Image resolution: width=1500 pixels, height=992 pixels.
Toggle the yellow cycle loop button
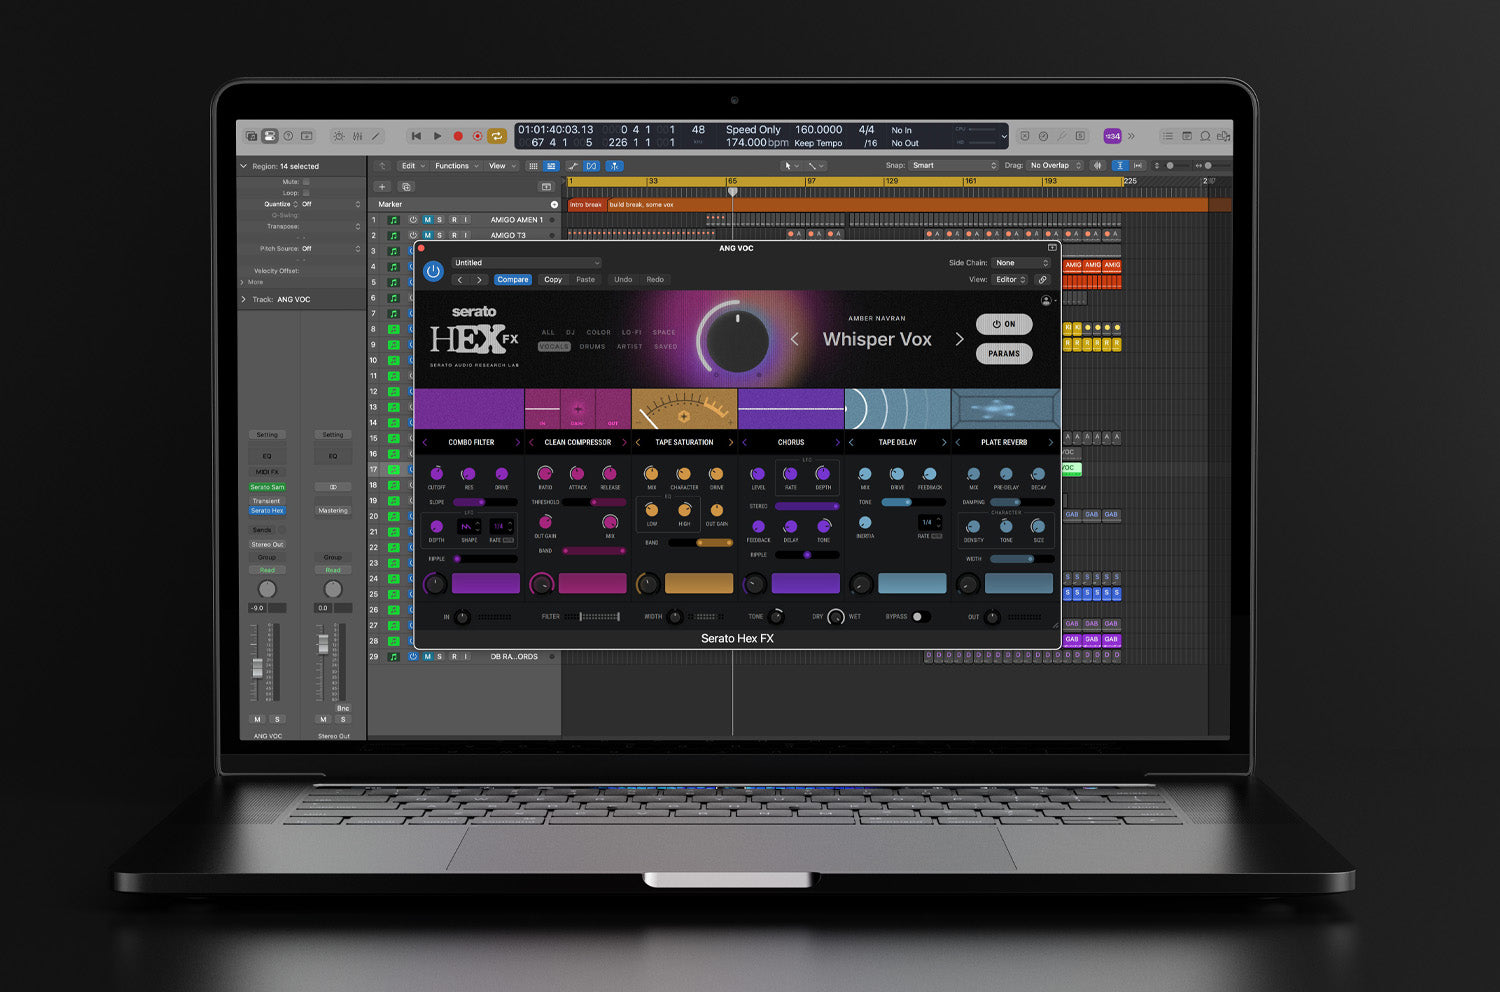(x=496, y=136)
